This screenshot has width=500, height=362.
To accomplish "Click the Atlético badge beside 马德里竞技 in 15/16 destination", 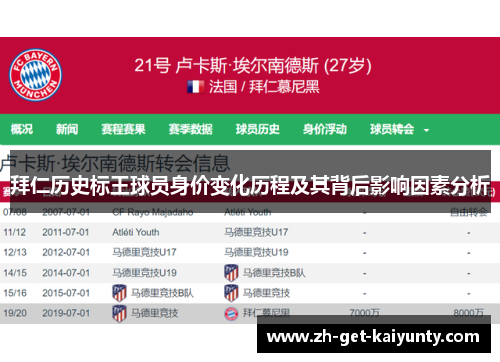I will pos(231,293).
